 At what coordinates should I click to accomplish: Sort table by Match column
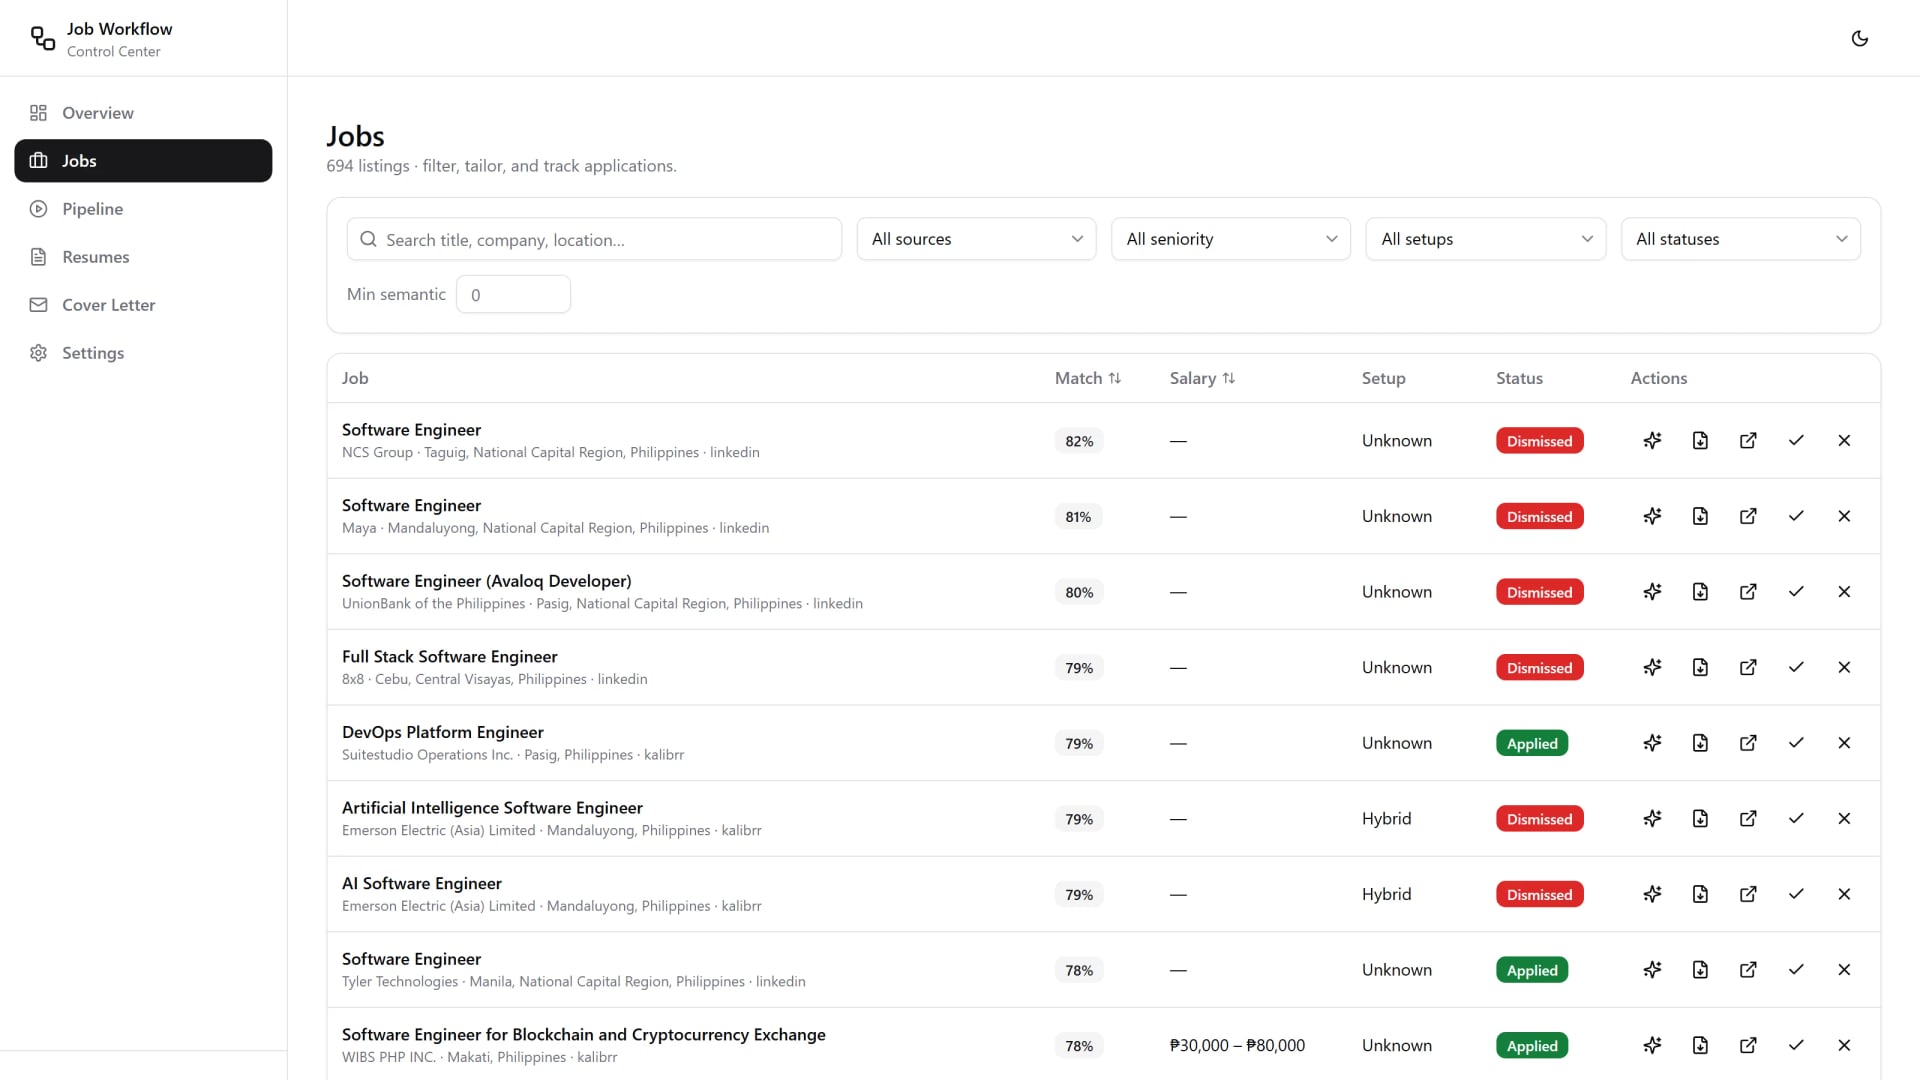coord(1088,378)
